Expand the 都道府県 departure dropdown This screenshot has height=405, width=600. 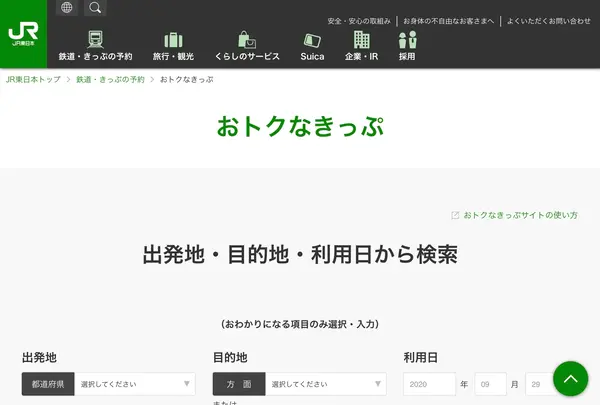click(x=135, y=384)
